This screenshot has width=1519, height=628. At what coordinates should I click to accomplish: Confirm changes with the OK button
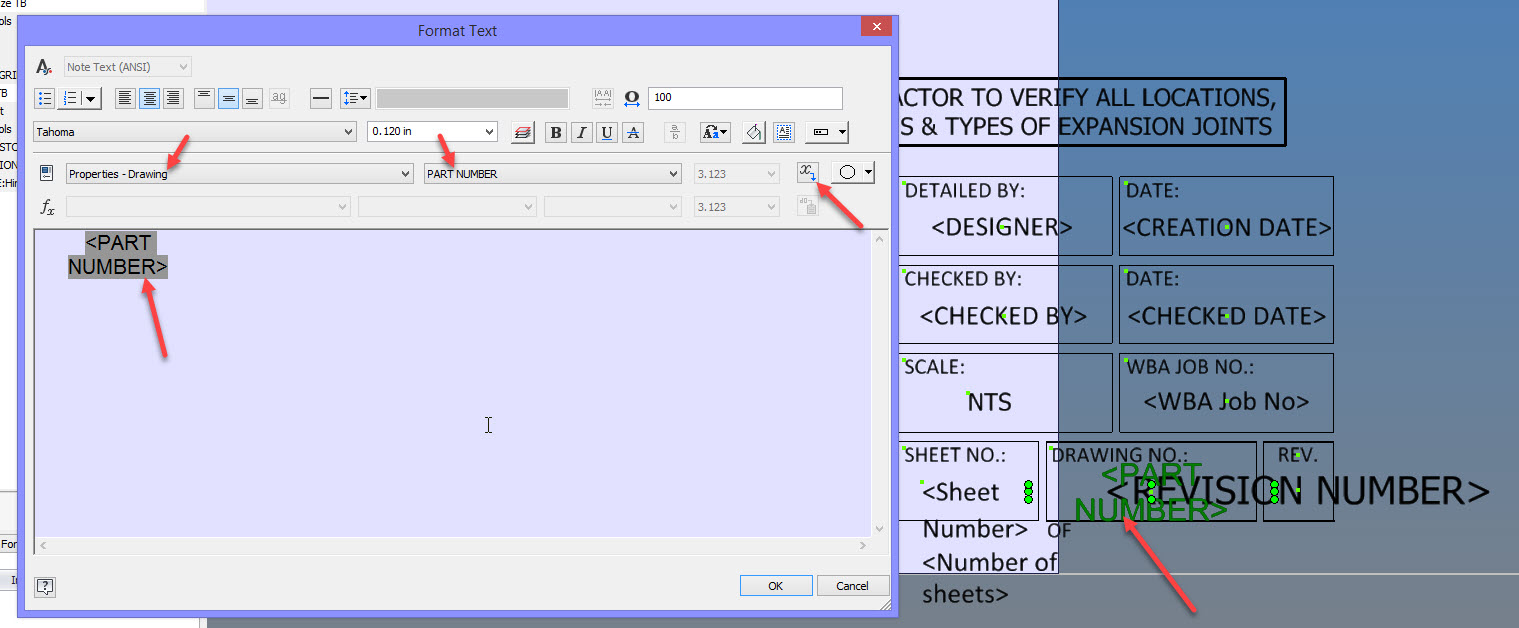coord(775,585)
